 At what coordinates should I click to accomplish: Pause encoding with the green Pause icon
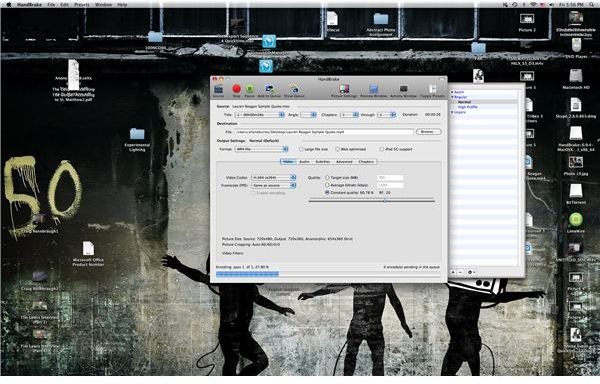coord(249,89)
